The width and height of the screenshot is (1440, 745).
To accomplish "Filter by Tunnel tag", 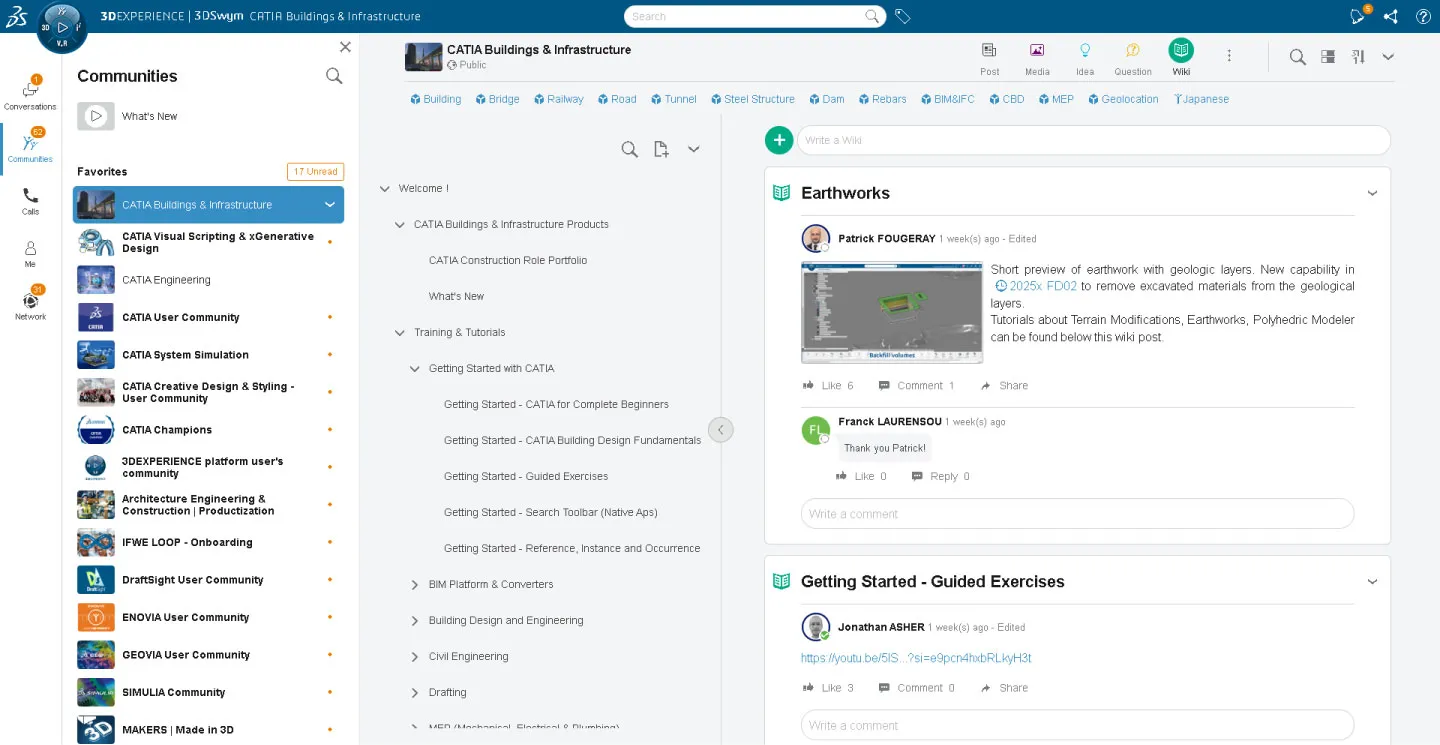I will pyautogui.click(x=674, y=99).
